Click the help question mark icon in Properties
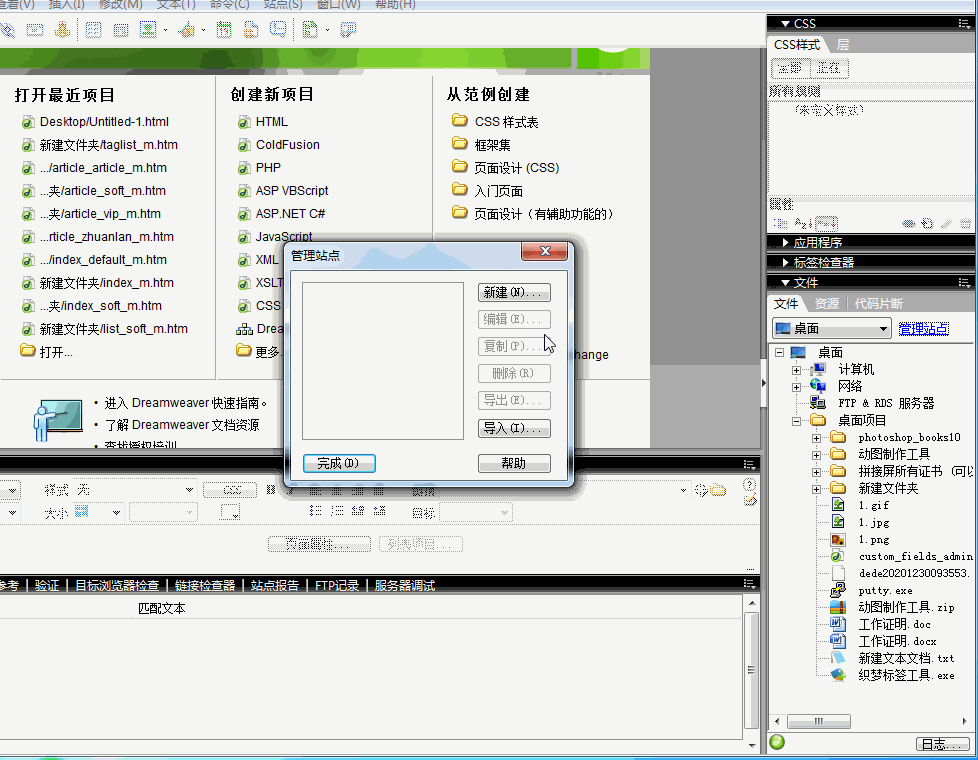This screenshot has height=760, width=978. [749, 484]
